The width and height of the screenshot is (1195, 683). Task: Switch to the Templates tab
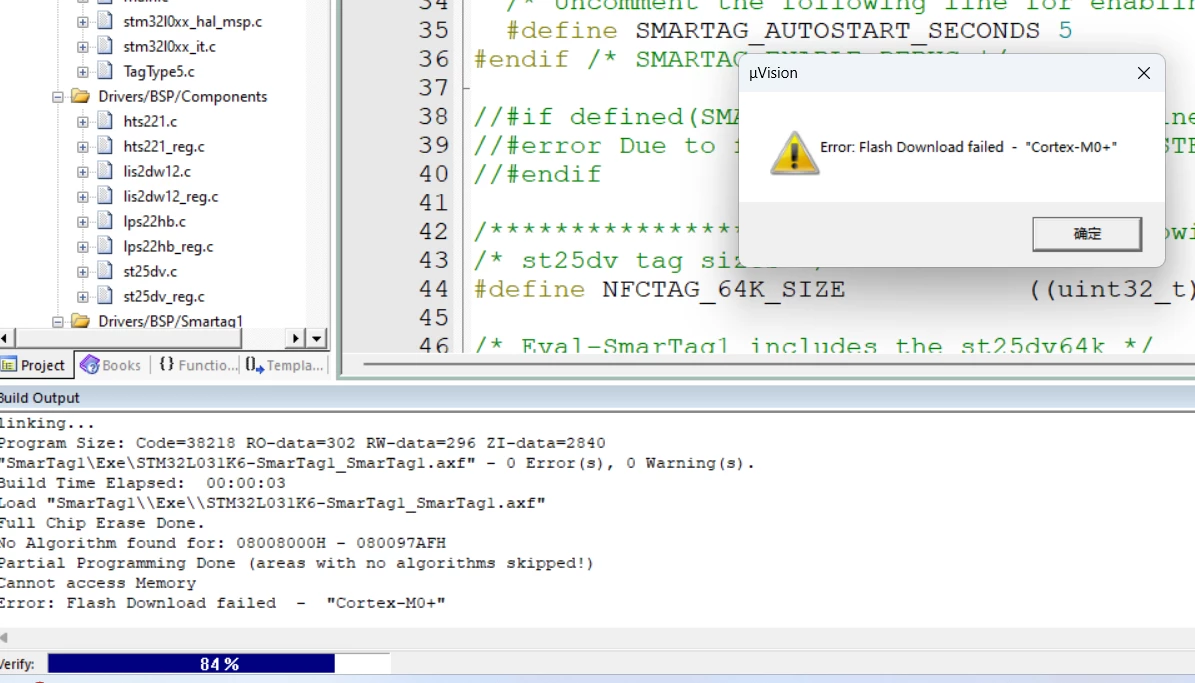pos(285,365)
